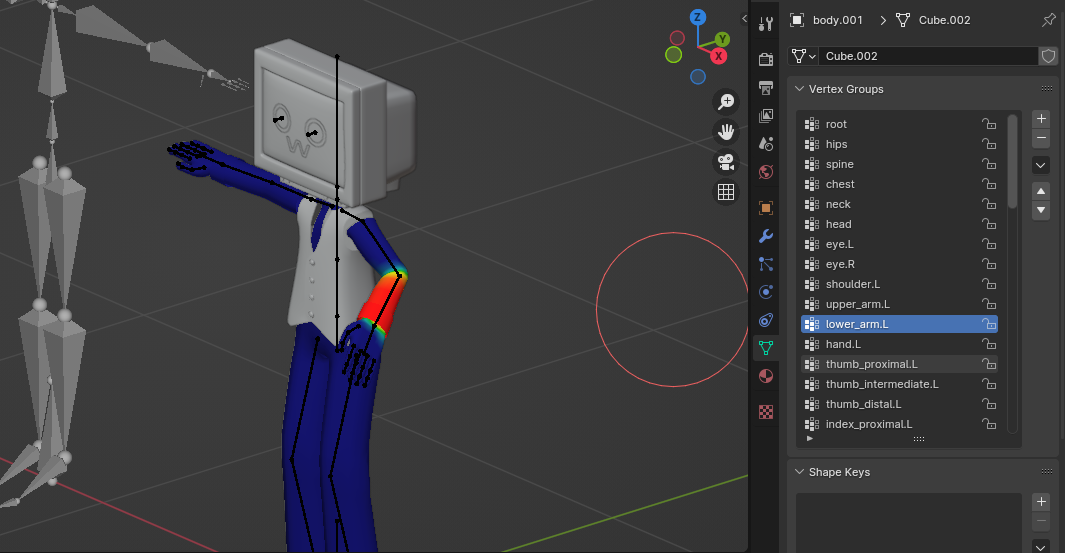This screenshot has height=553, width=1065.
Task: Click the negative X axis gizmo circle
Action: pos(677,38)
